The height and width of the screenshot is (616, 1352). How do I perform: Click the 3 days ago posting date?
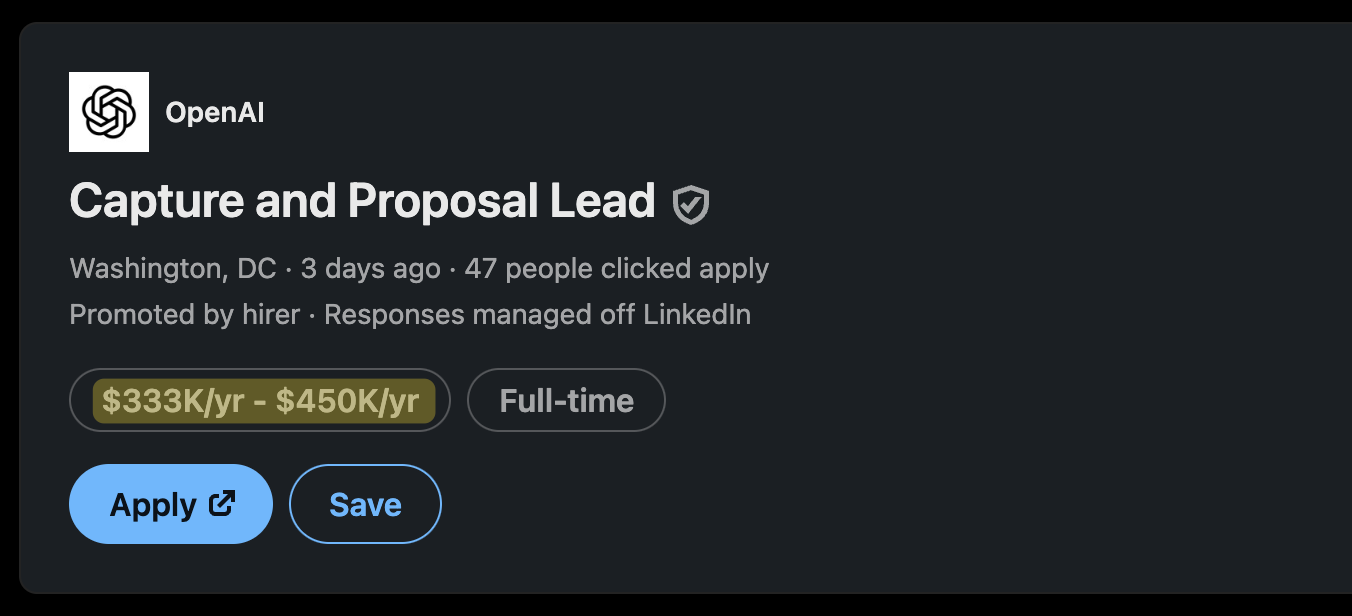pyautogui.click(x=371, y=269)
